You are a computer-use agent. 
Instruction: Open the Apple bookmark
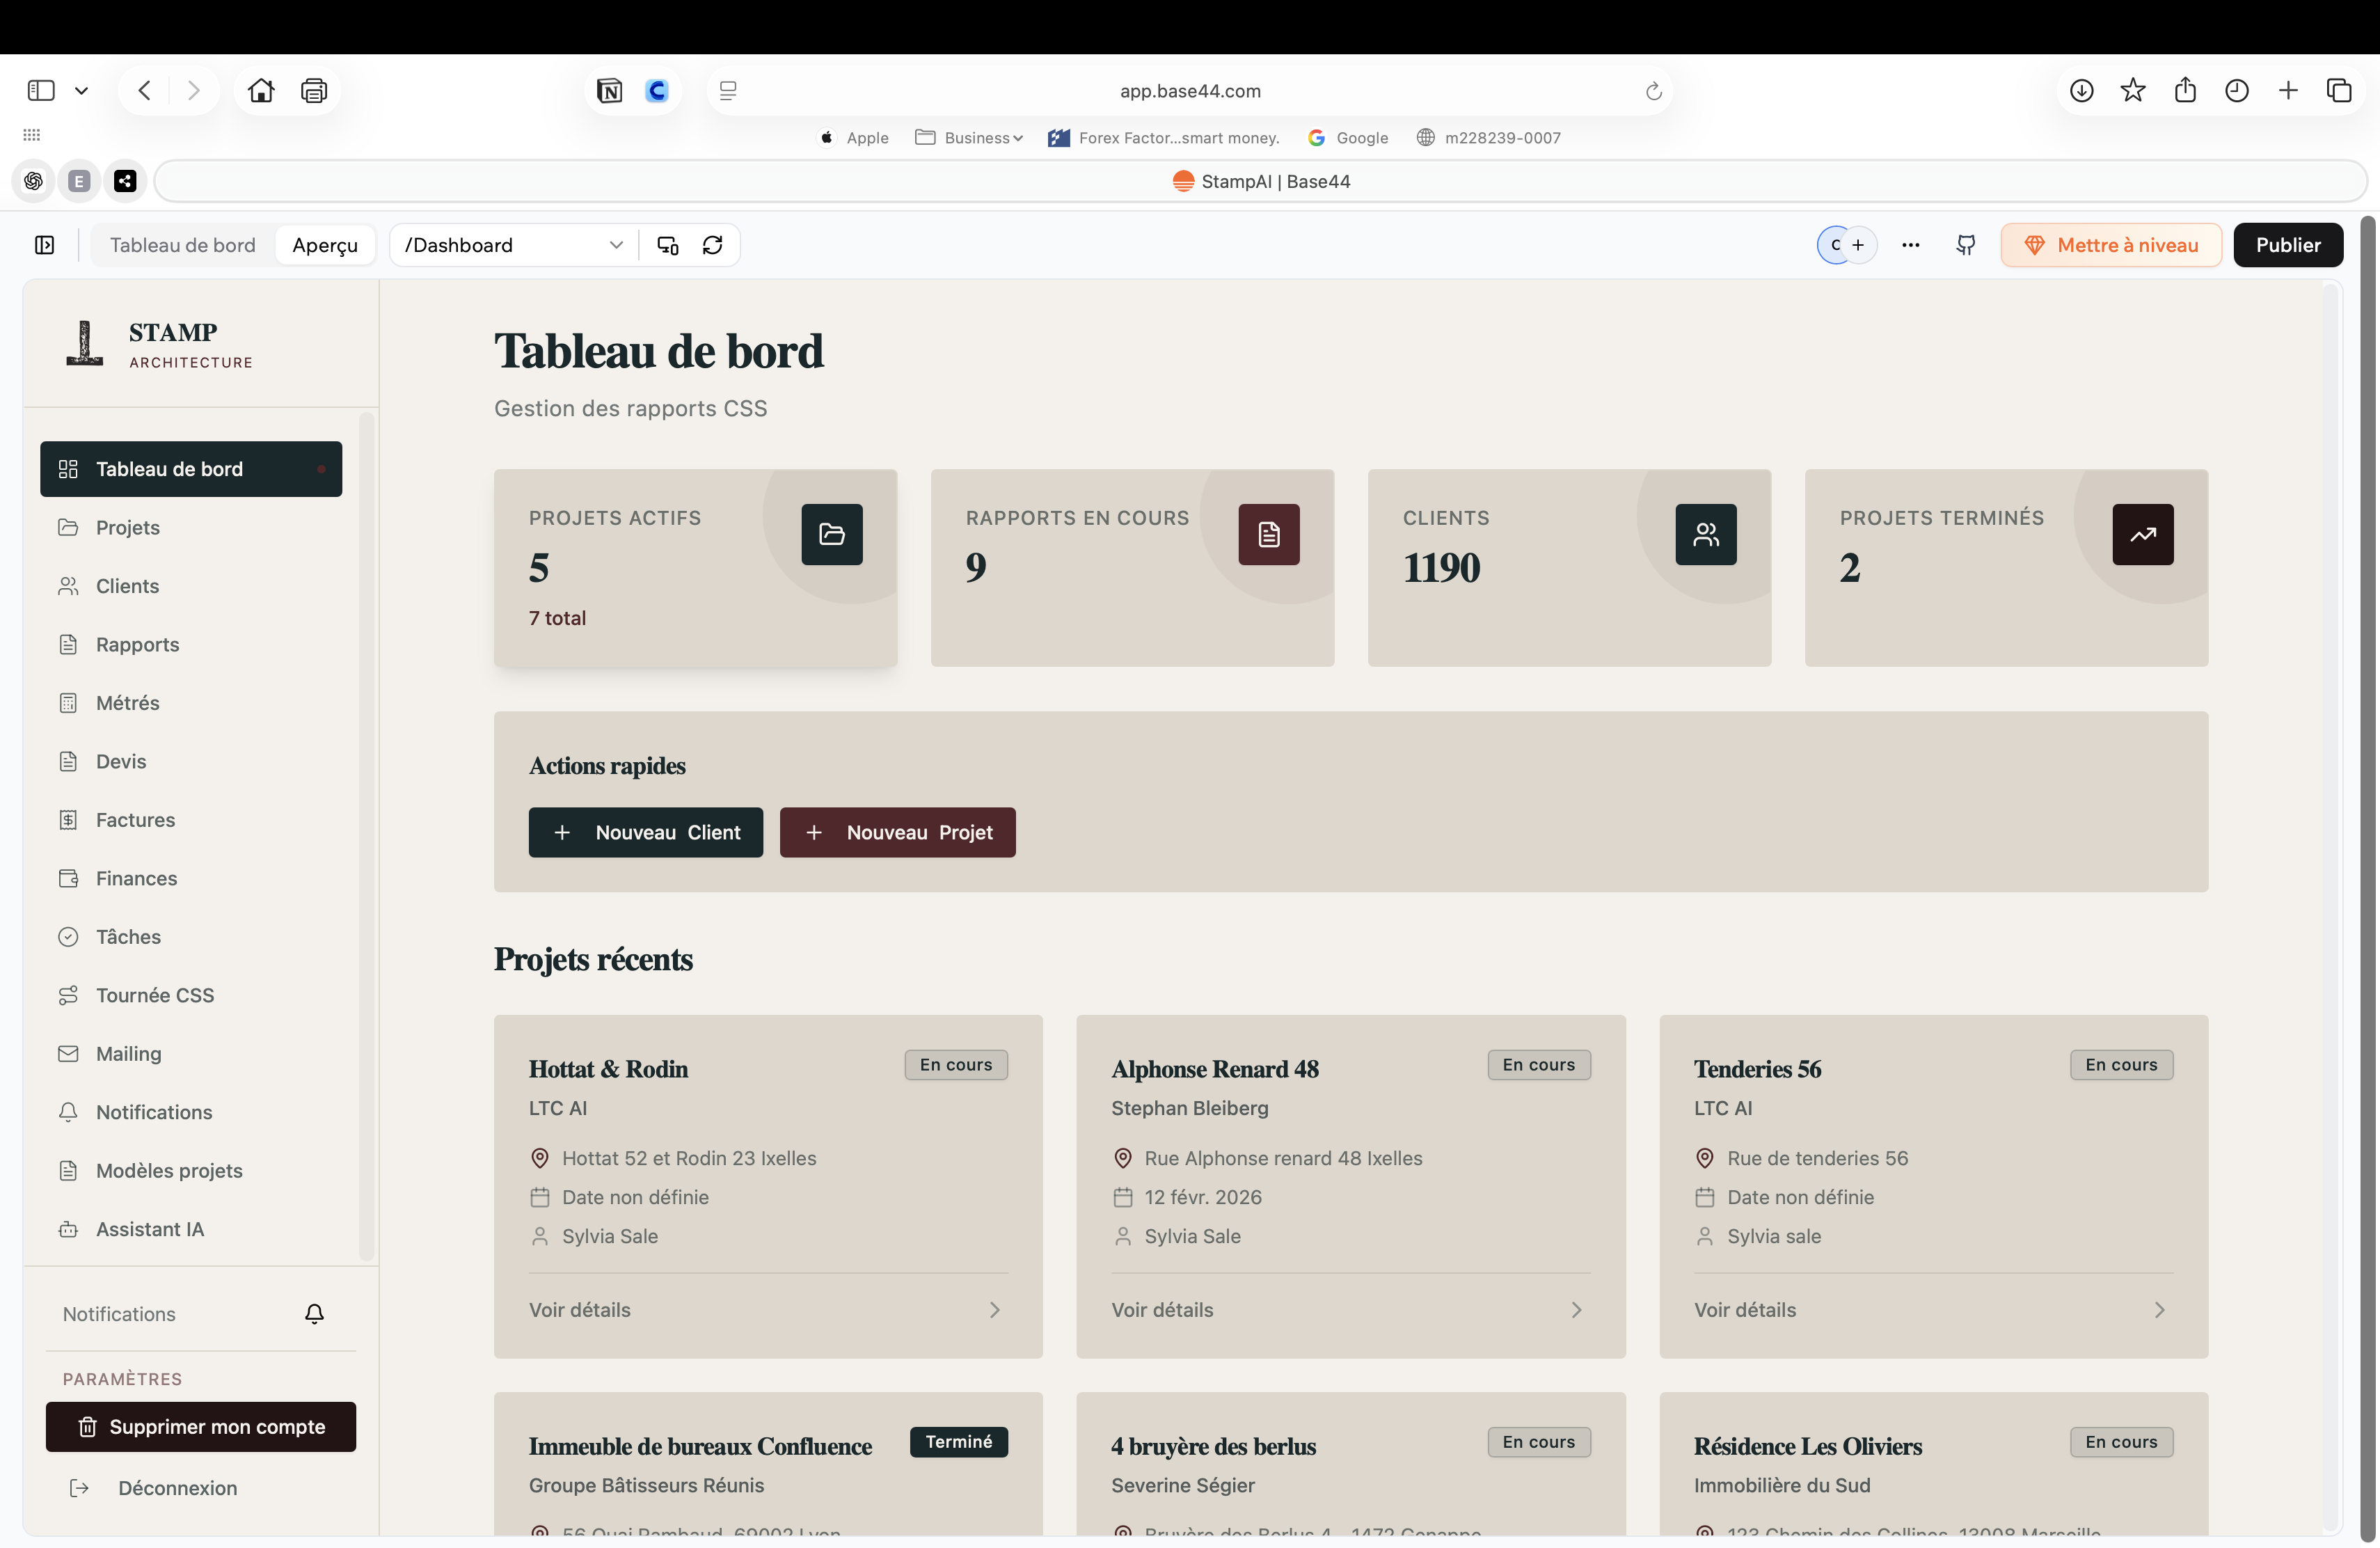(x=854, y=138)
